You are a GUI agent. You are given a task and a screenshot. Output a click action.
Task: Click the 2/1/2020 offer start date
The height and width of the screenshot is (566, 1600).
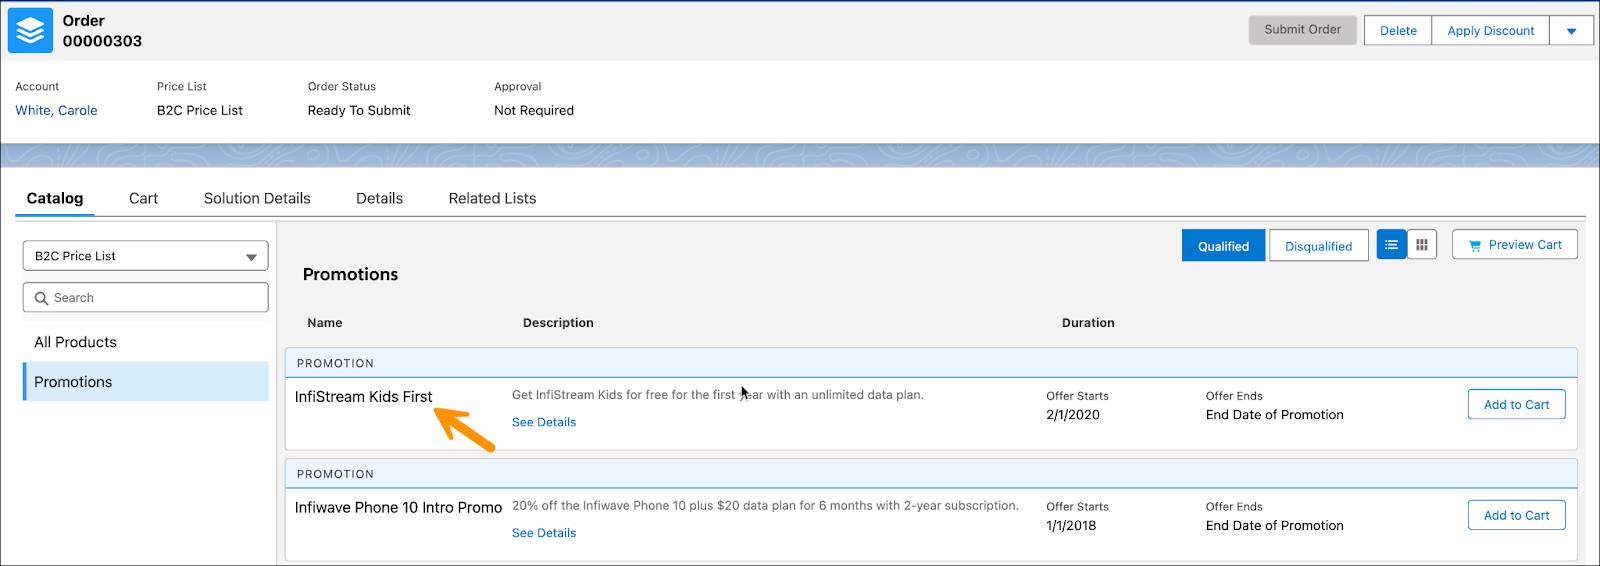[x=1073, y=415]
